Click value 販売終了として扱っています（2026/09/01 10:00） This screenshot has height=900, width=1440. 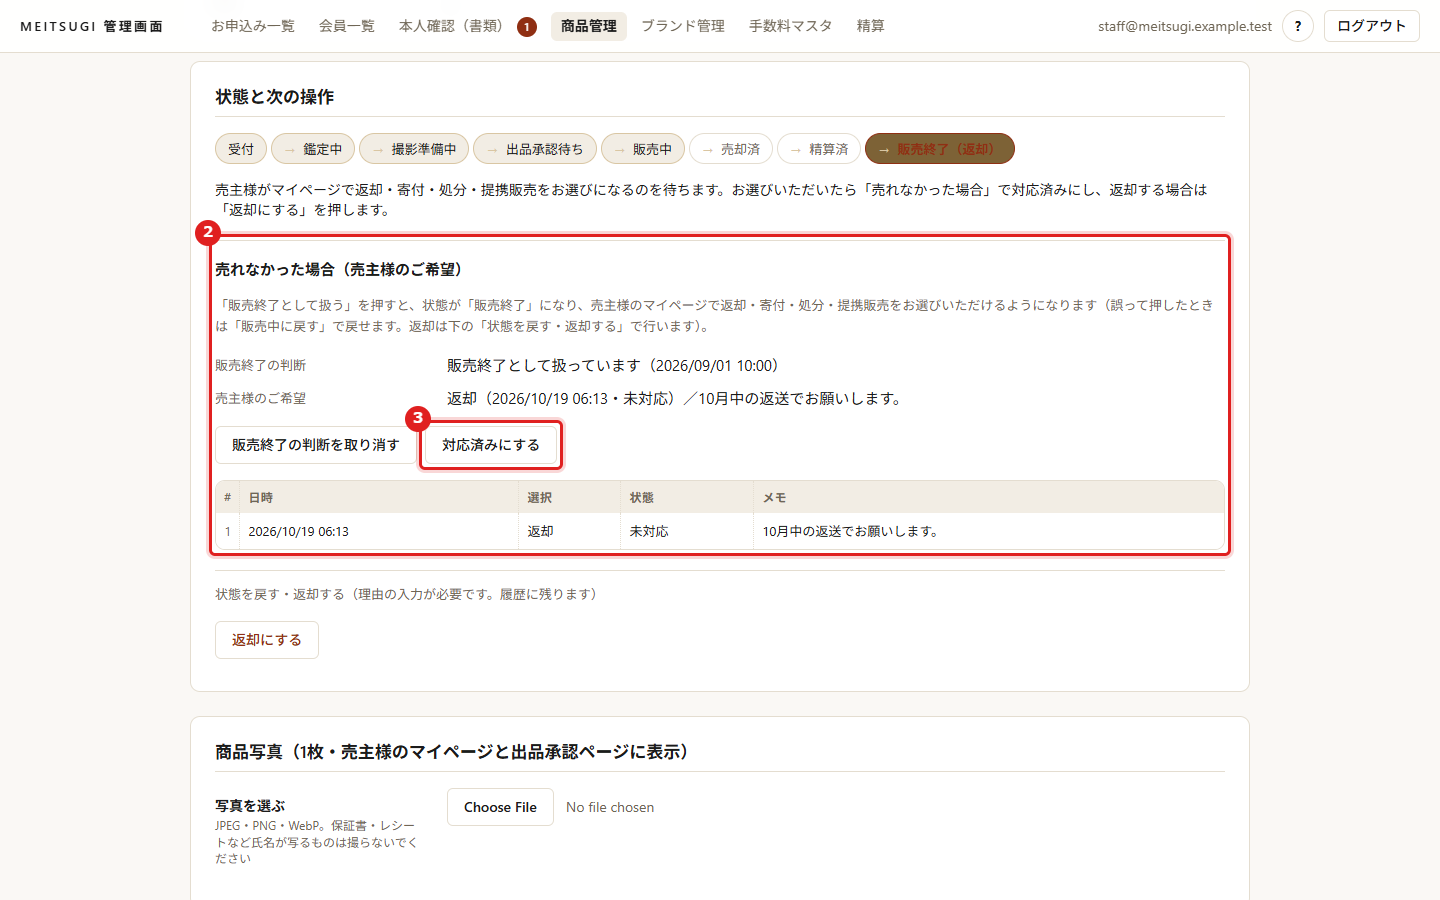click(613, 366)
